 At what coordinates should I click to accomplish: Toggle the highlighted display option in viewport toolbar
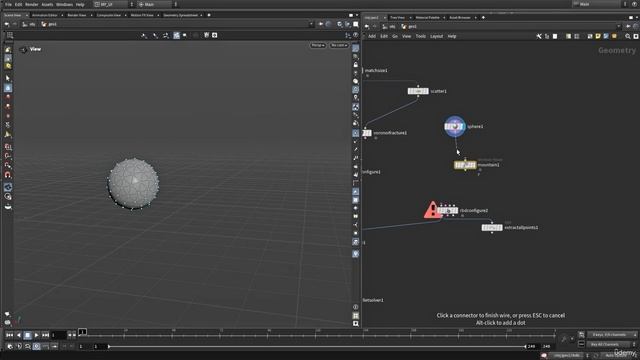176,36
